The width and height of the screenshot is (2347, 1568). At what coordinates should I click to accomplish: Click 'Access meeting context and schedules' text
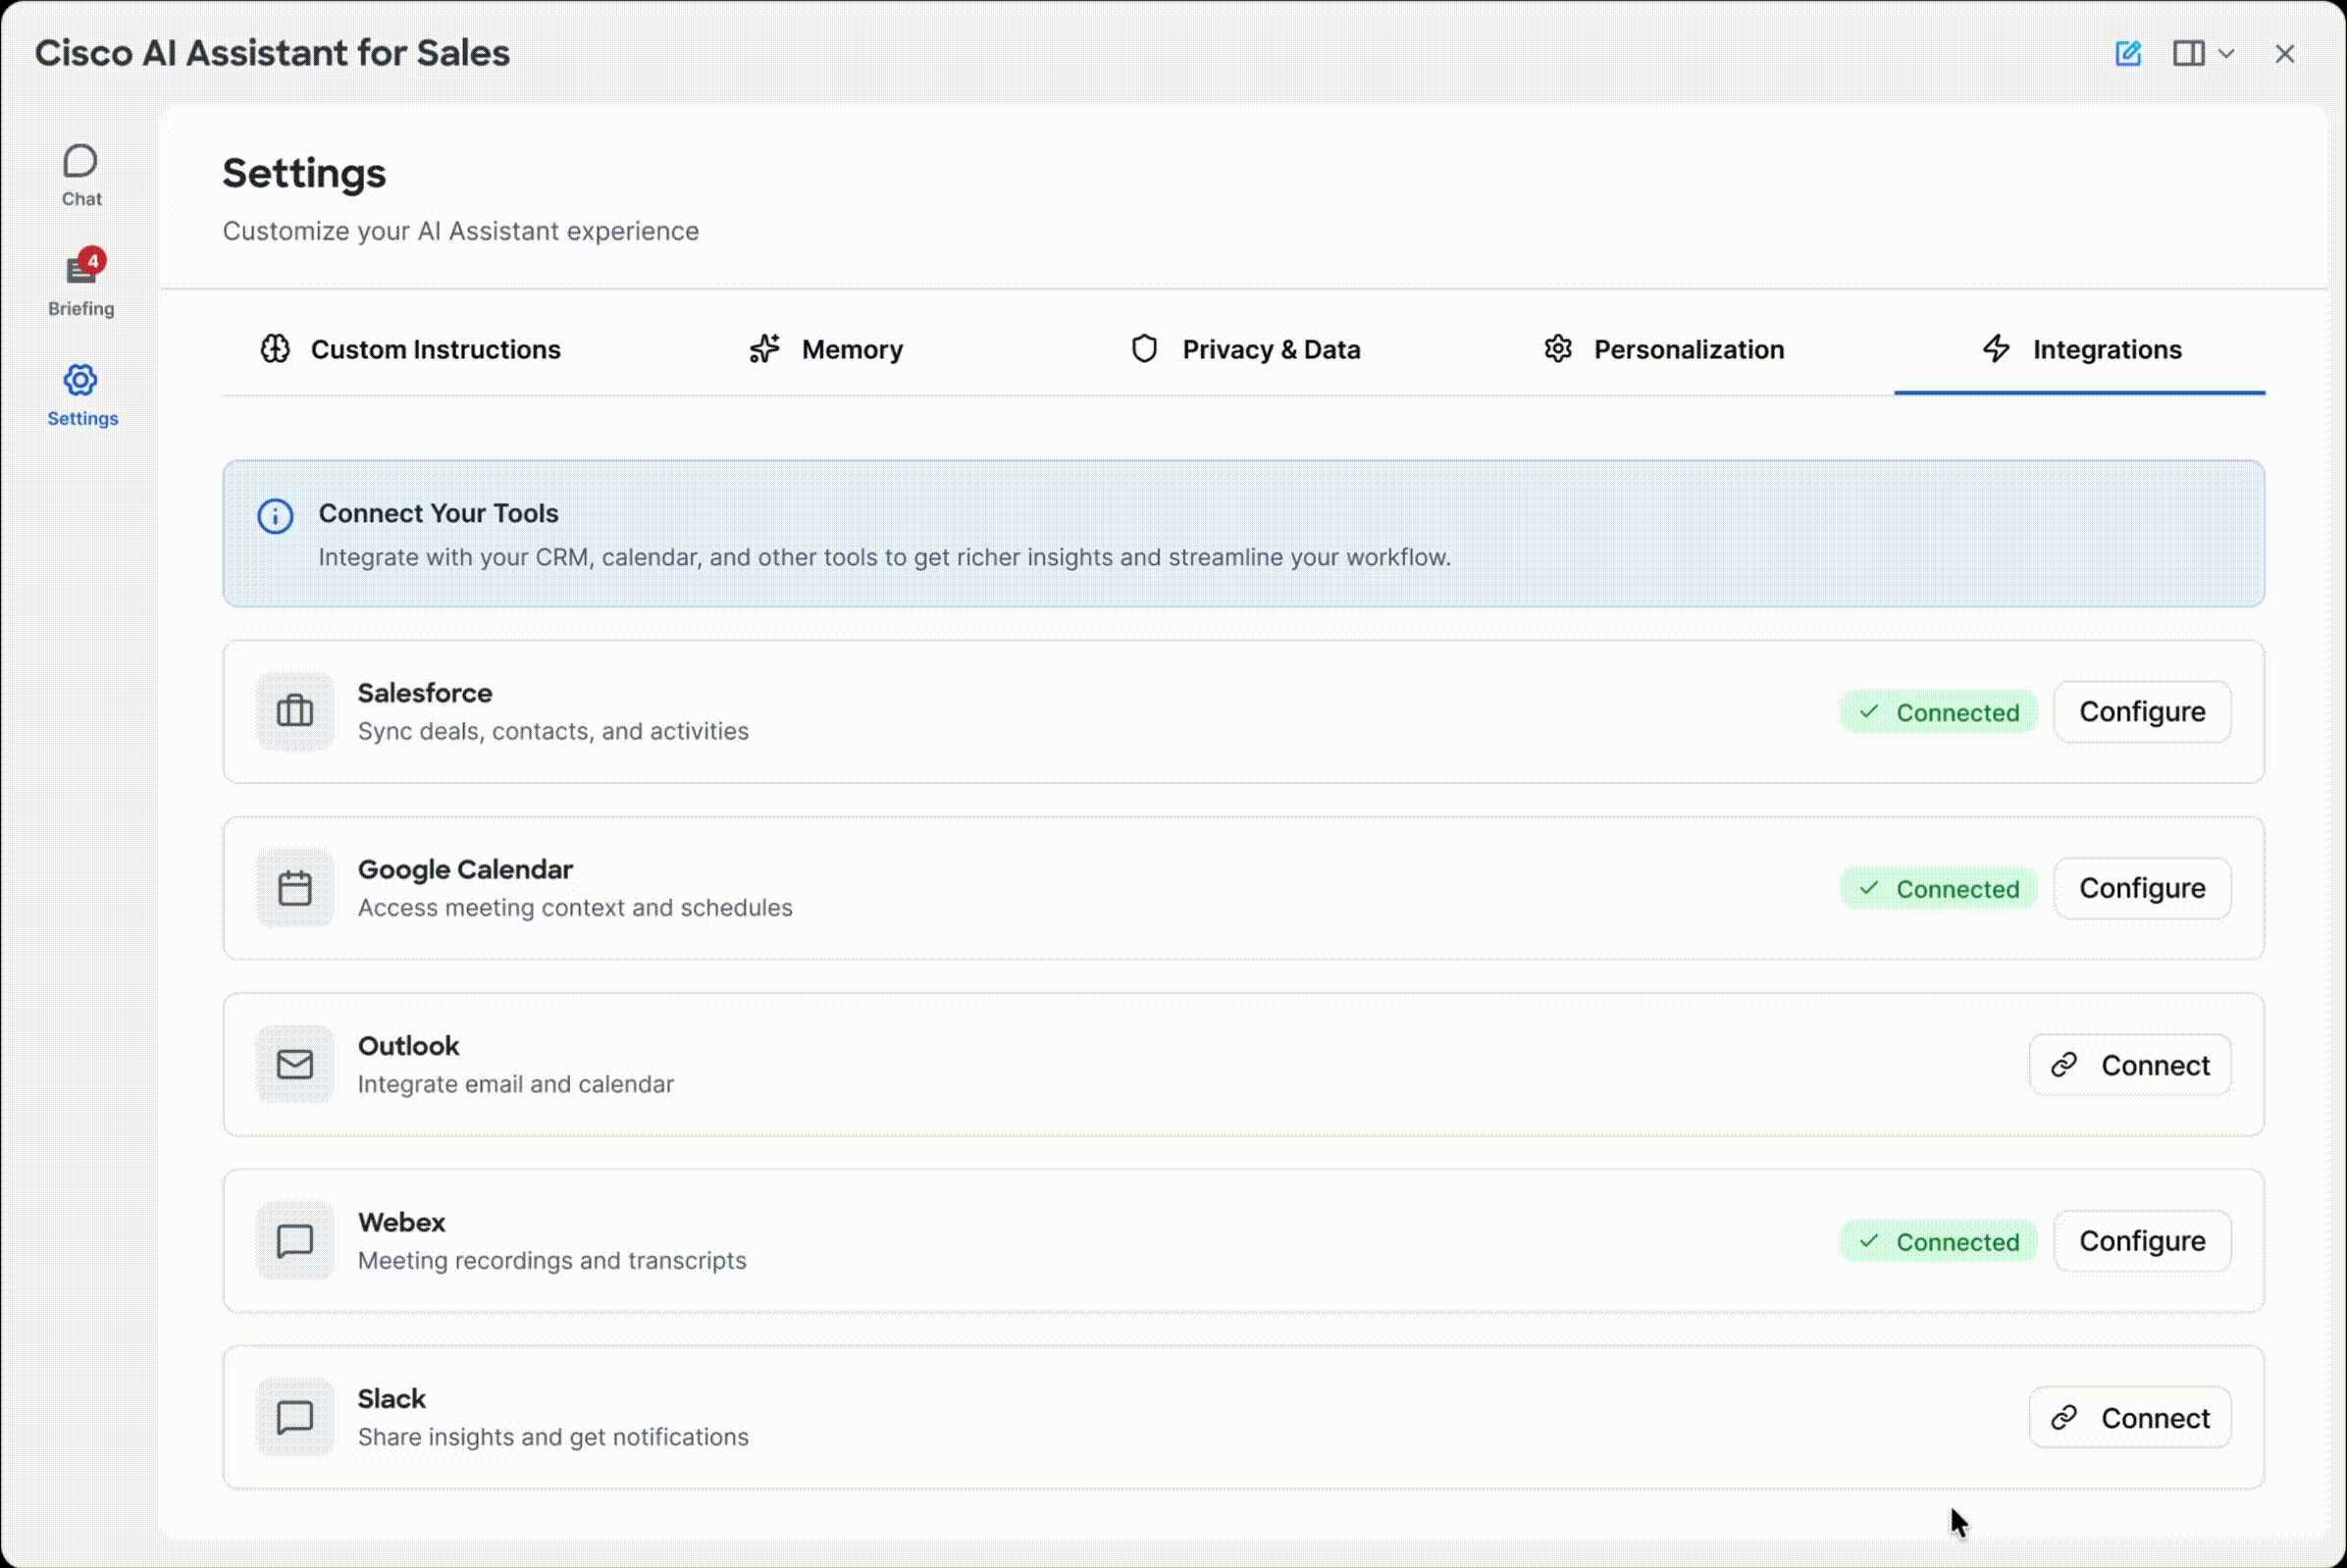tap(575, 908)
